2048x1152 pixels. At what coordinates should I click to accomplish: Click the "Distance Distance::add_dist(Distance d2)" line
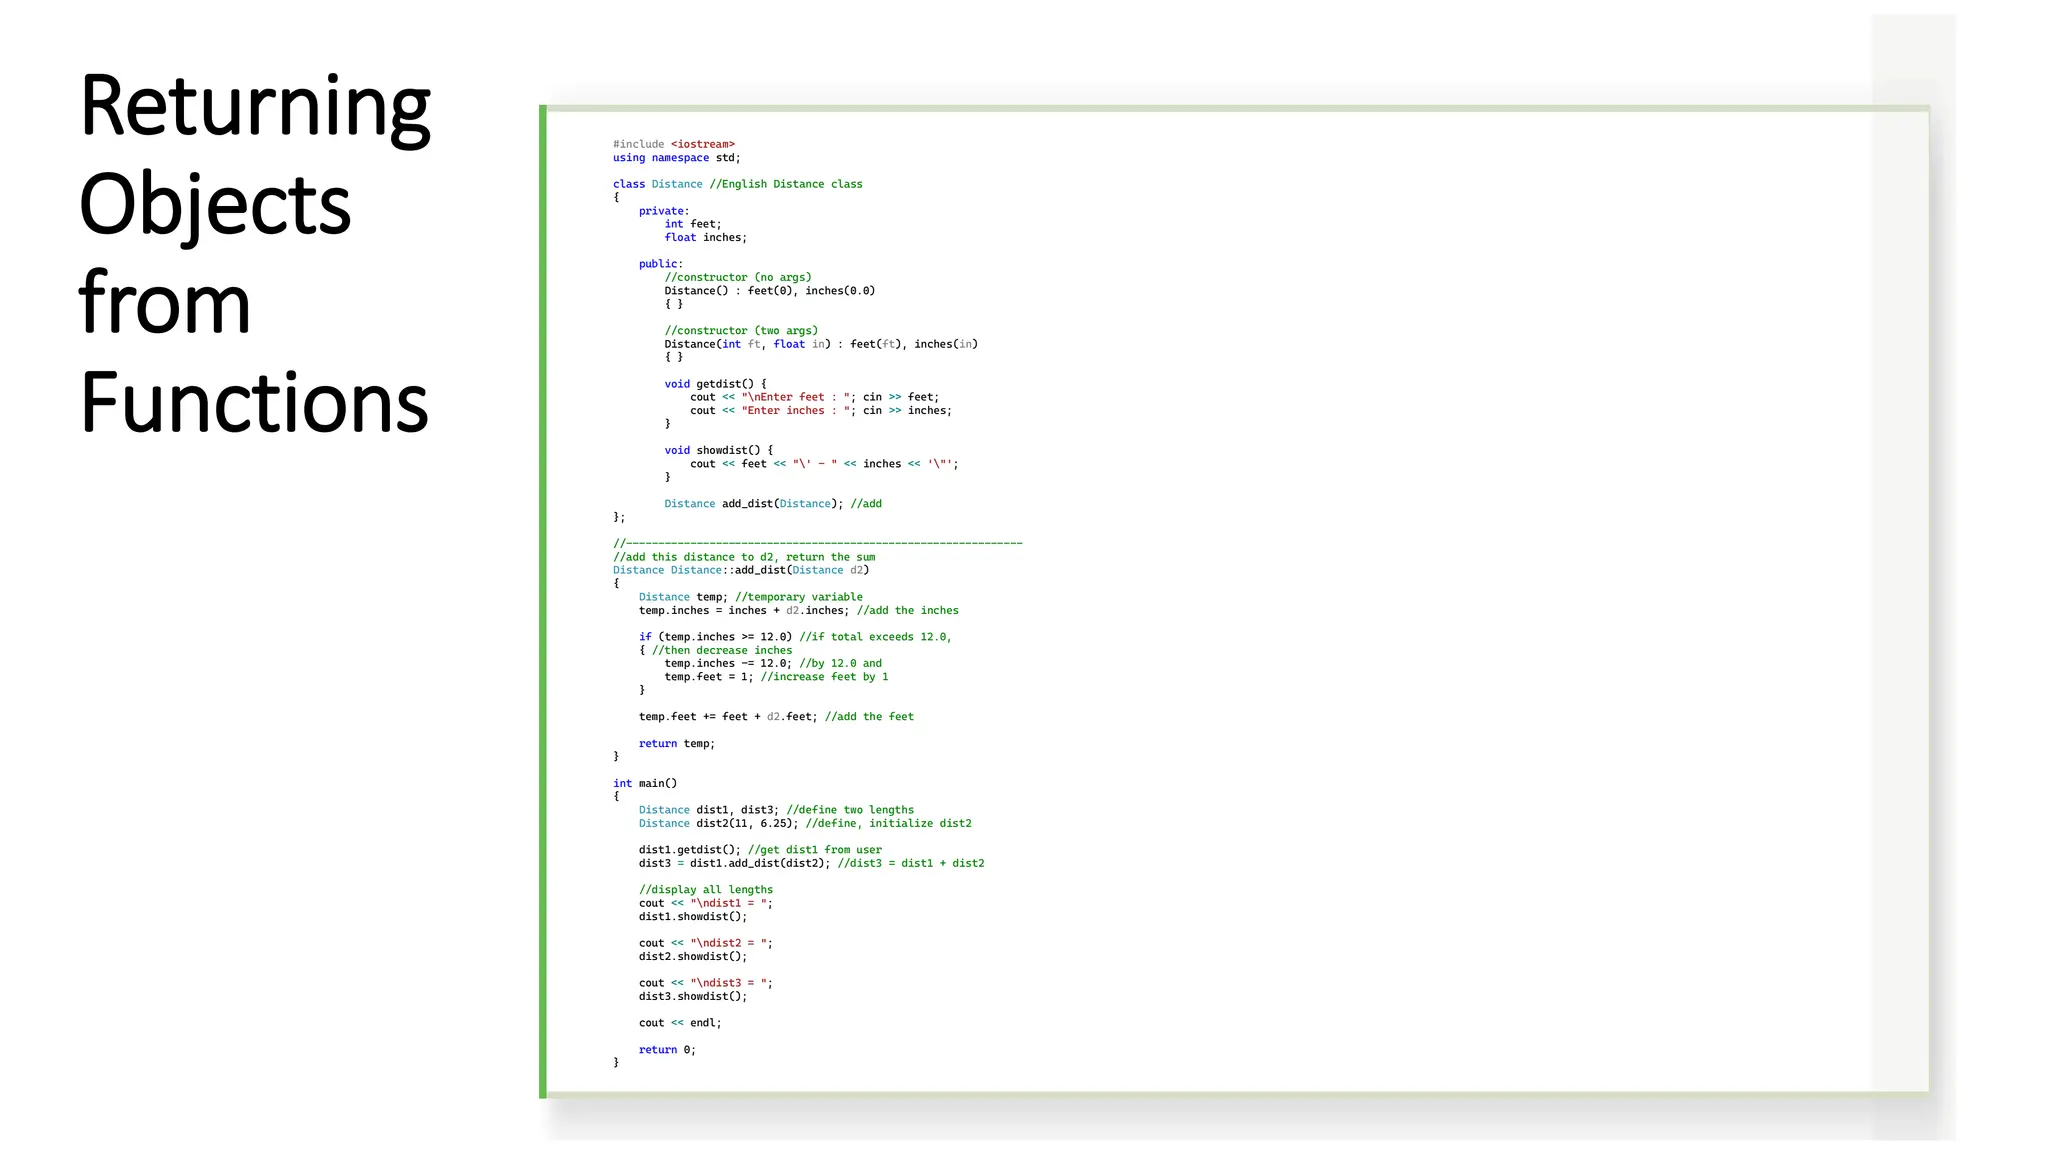click(741, 570)
